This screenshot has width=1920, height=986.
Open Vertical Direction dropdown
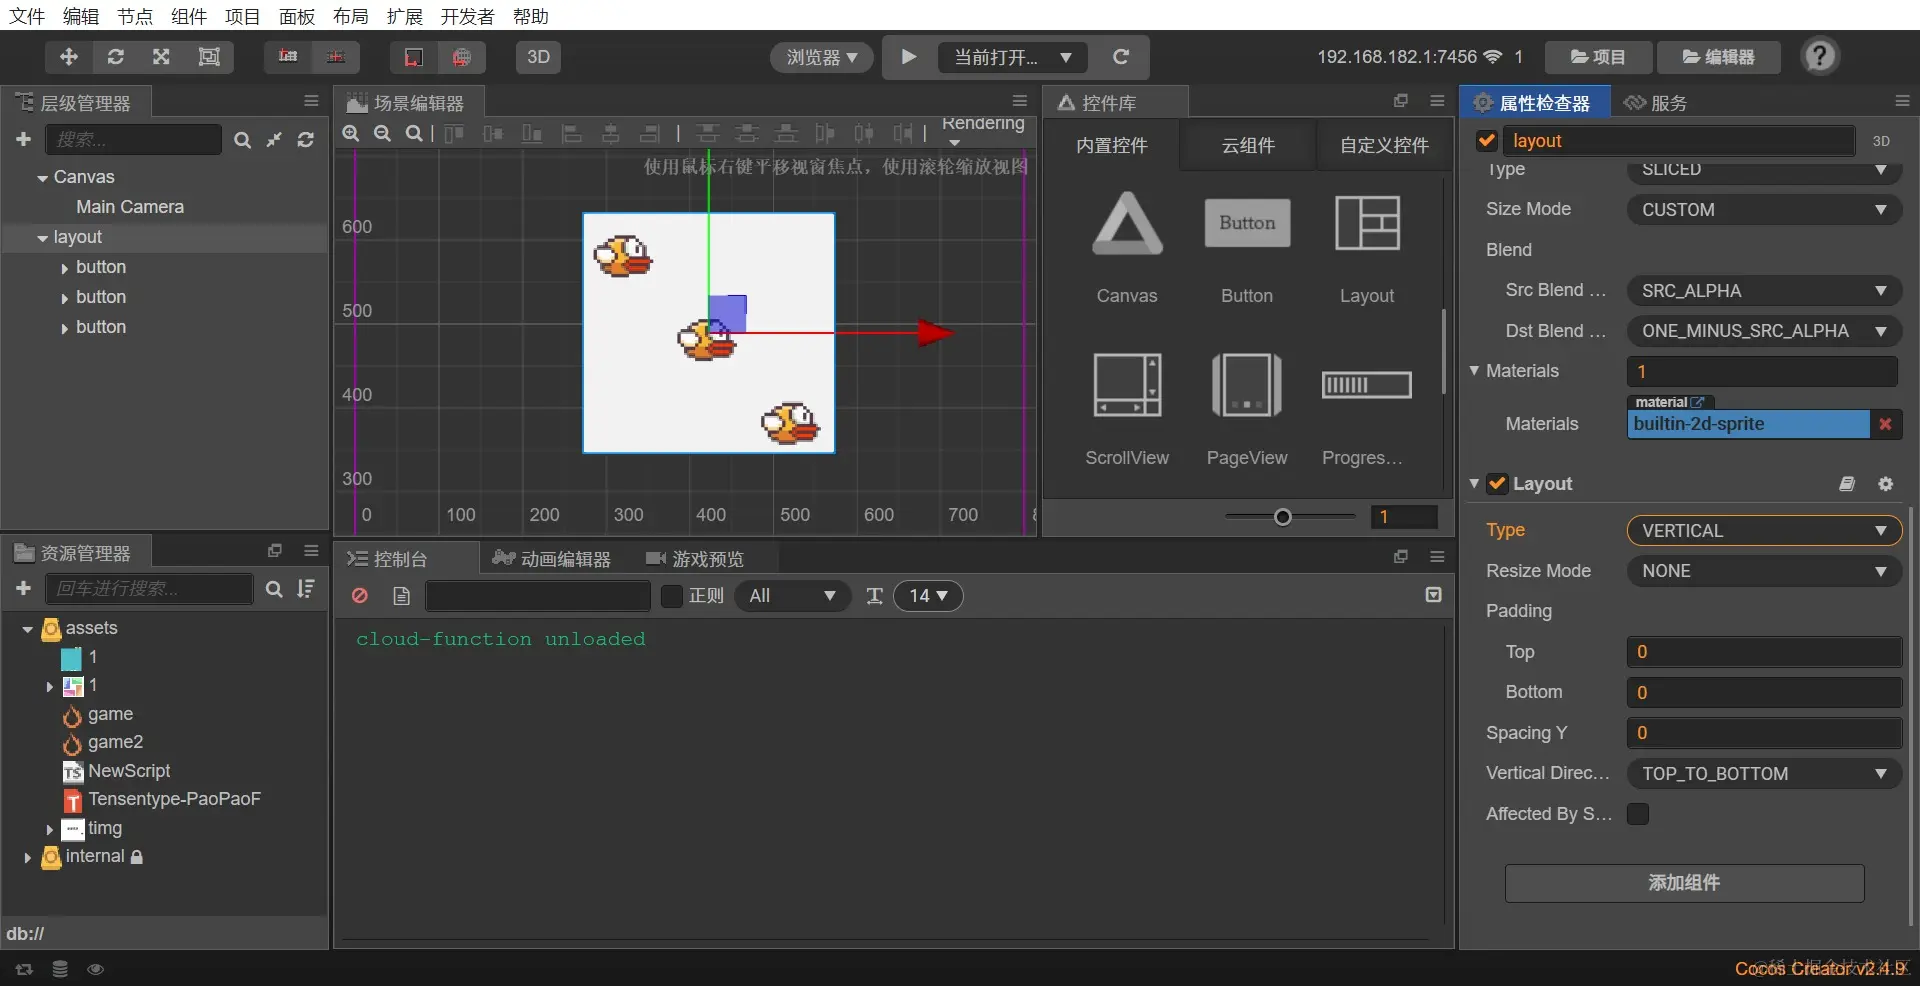click(1764, 774)
